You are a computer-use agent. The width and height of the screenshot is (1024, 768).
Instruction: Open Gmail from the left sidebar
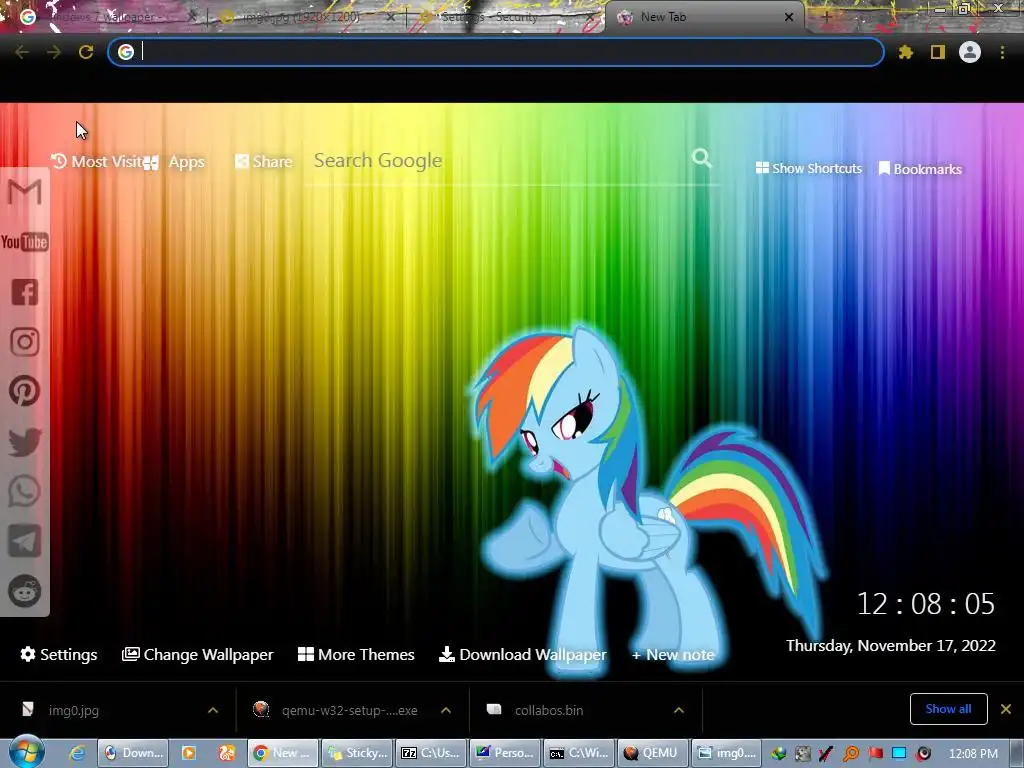[24, 193]
